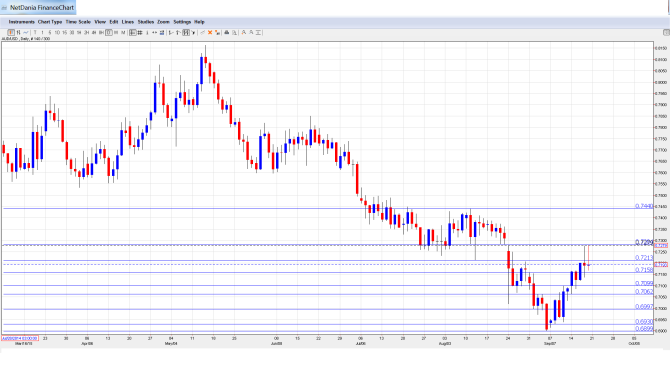Open the Settings menu

tap(182, 22)
